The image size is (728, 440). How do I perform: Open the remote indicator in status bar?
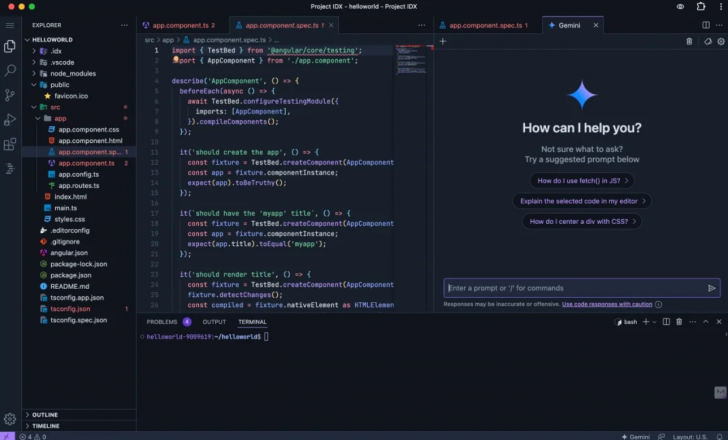[x=7, y=436]
